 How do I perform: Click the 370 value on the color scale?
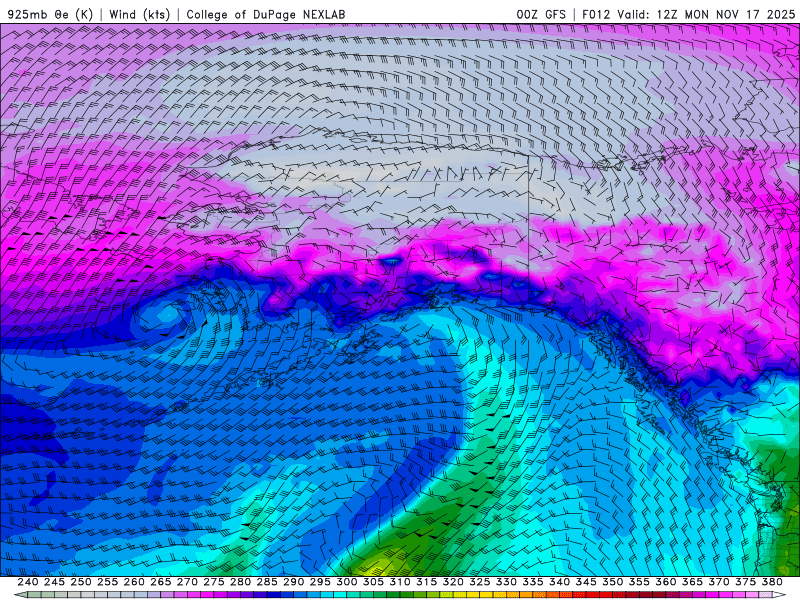718,582
